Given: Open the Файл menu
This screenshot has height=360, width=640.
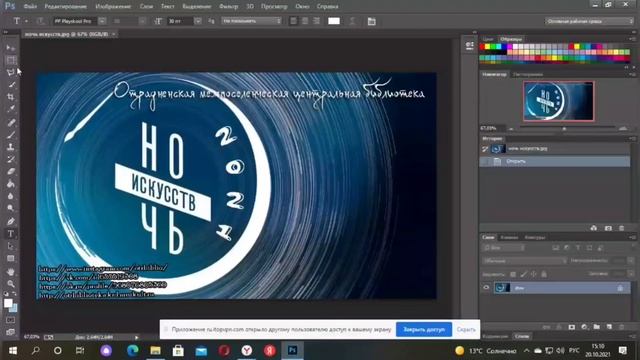Looking at the screenshot, I should coord(30,7).
